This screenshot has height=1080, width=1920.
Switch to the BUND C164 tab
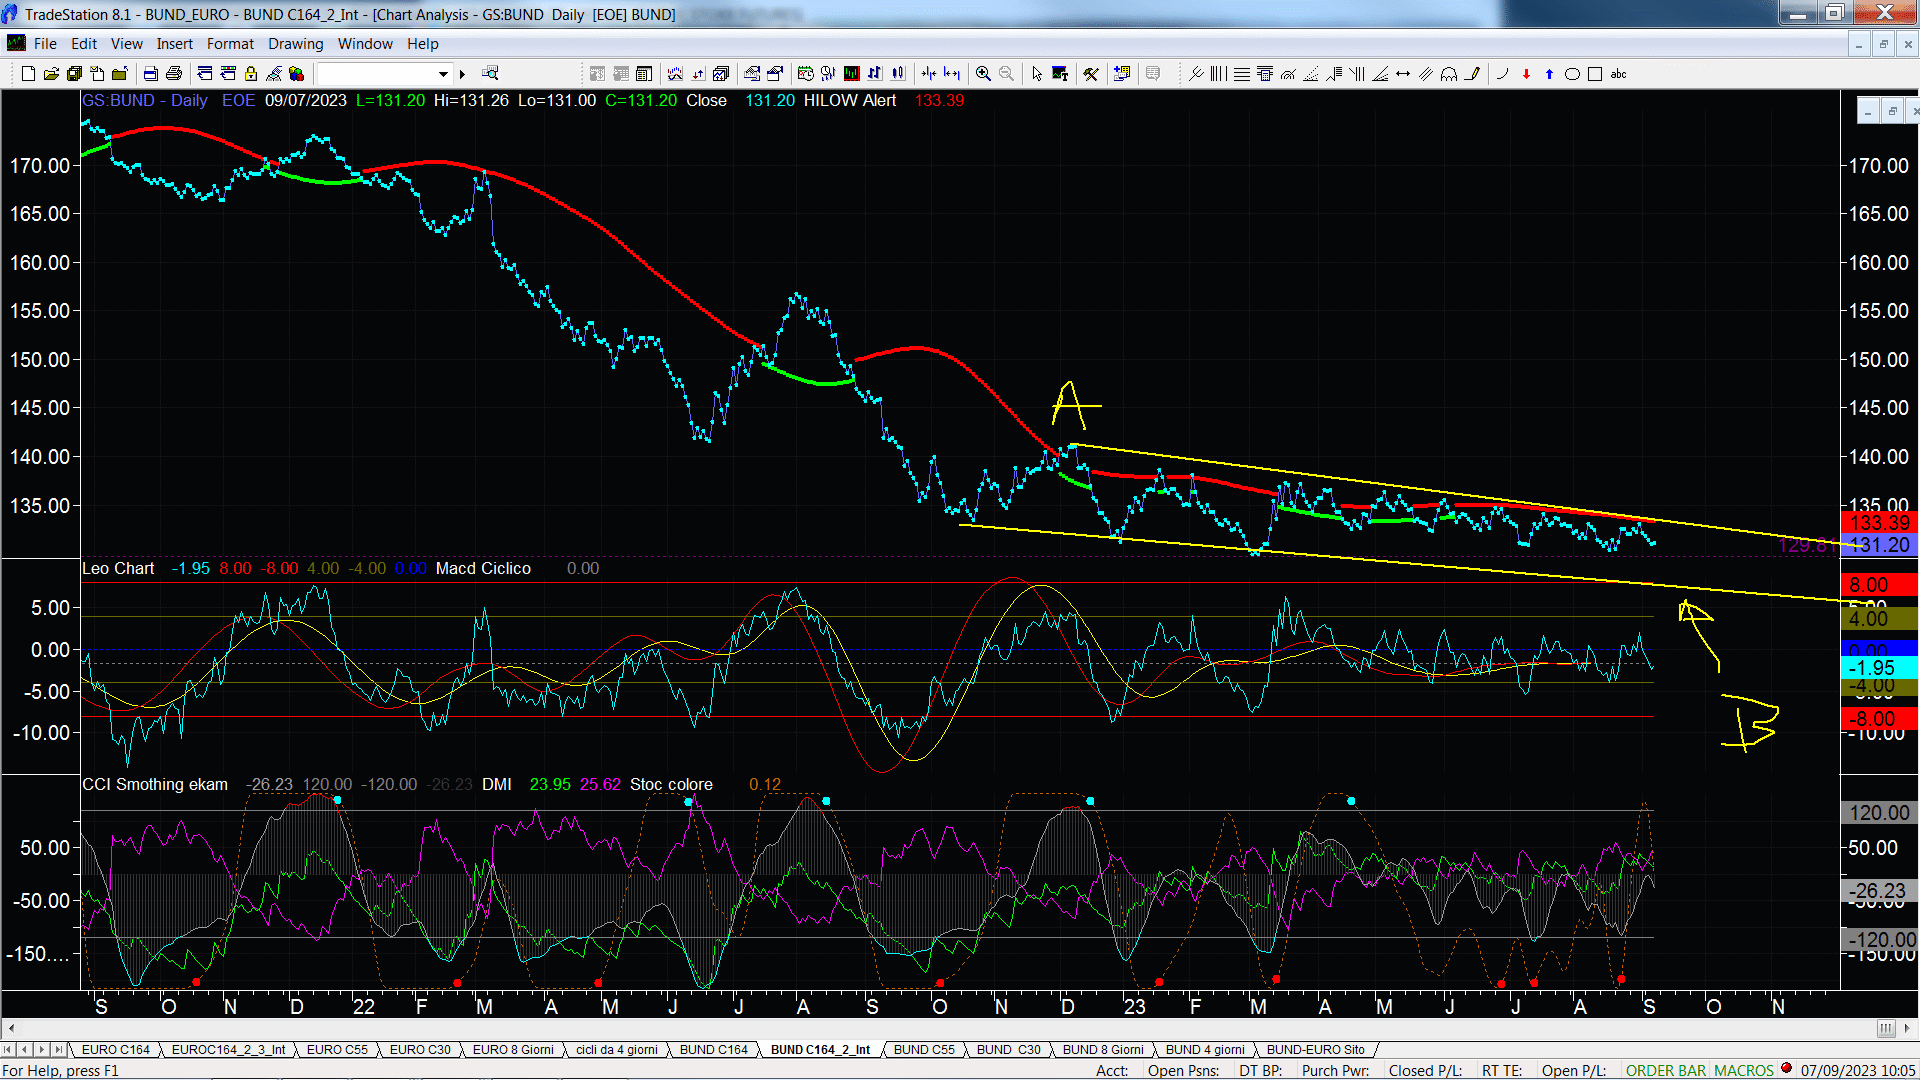pos(714,1049)
